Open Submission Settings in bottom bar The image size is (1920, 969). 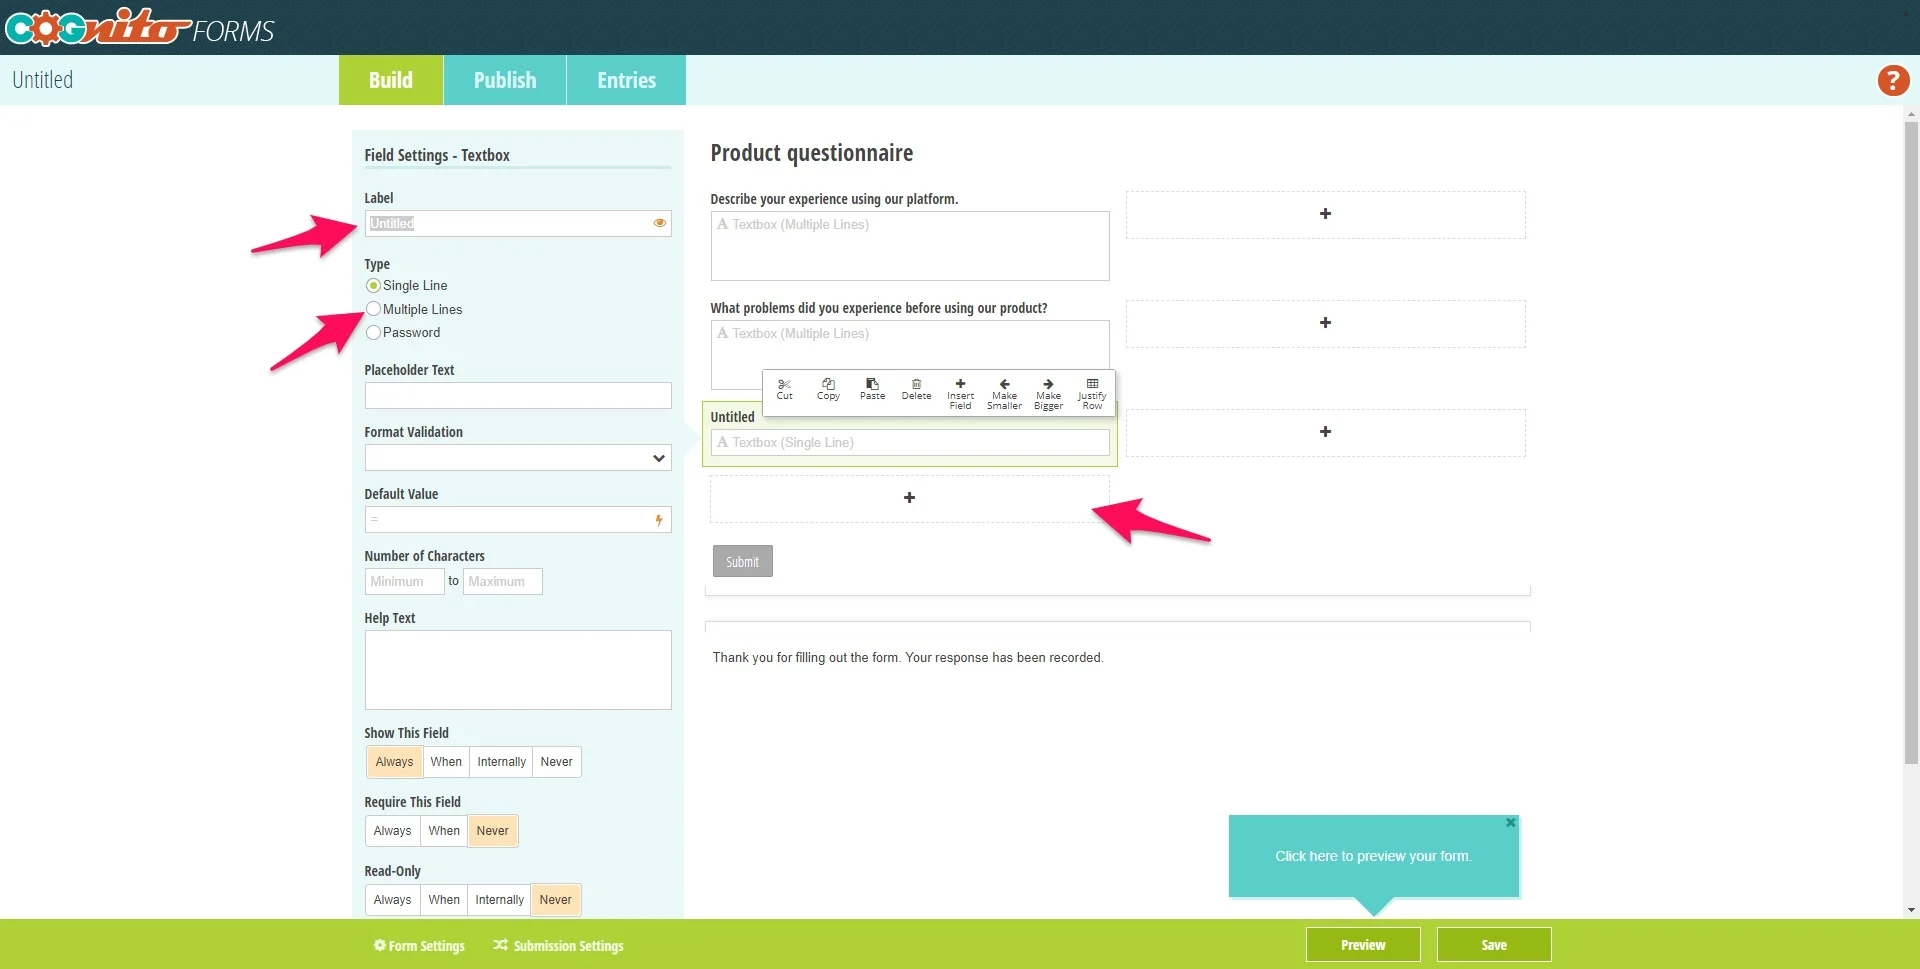pos(558,946)
